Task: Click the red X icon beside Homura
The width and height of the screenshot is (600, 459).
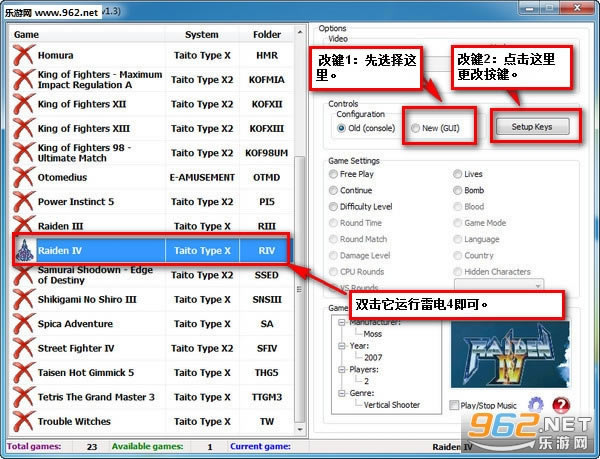Action: 24,55
